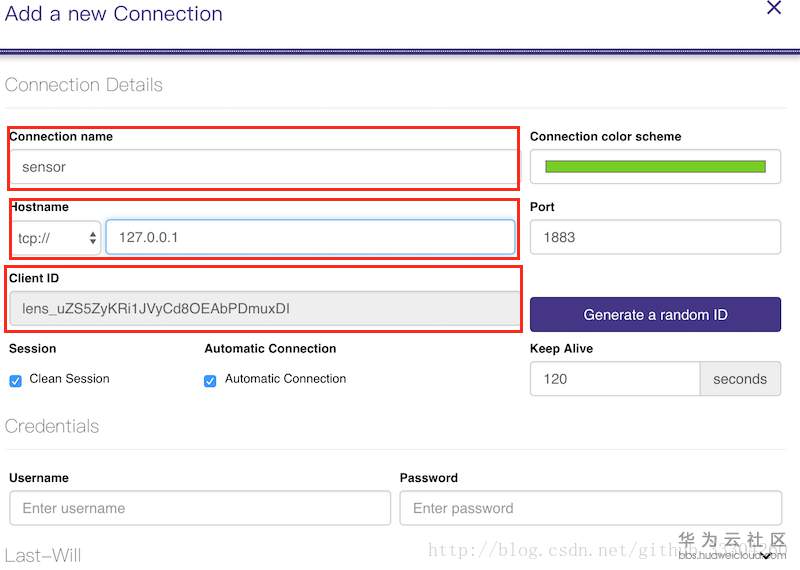Expand the Last-Will section chevron
Image resolution: width=800 pixels, height=570 pixels.
(767, 556)
